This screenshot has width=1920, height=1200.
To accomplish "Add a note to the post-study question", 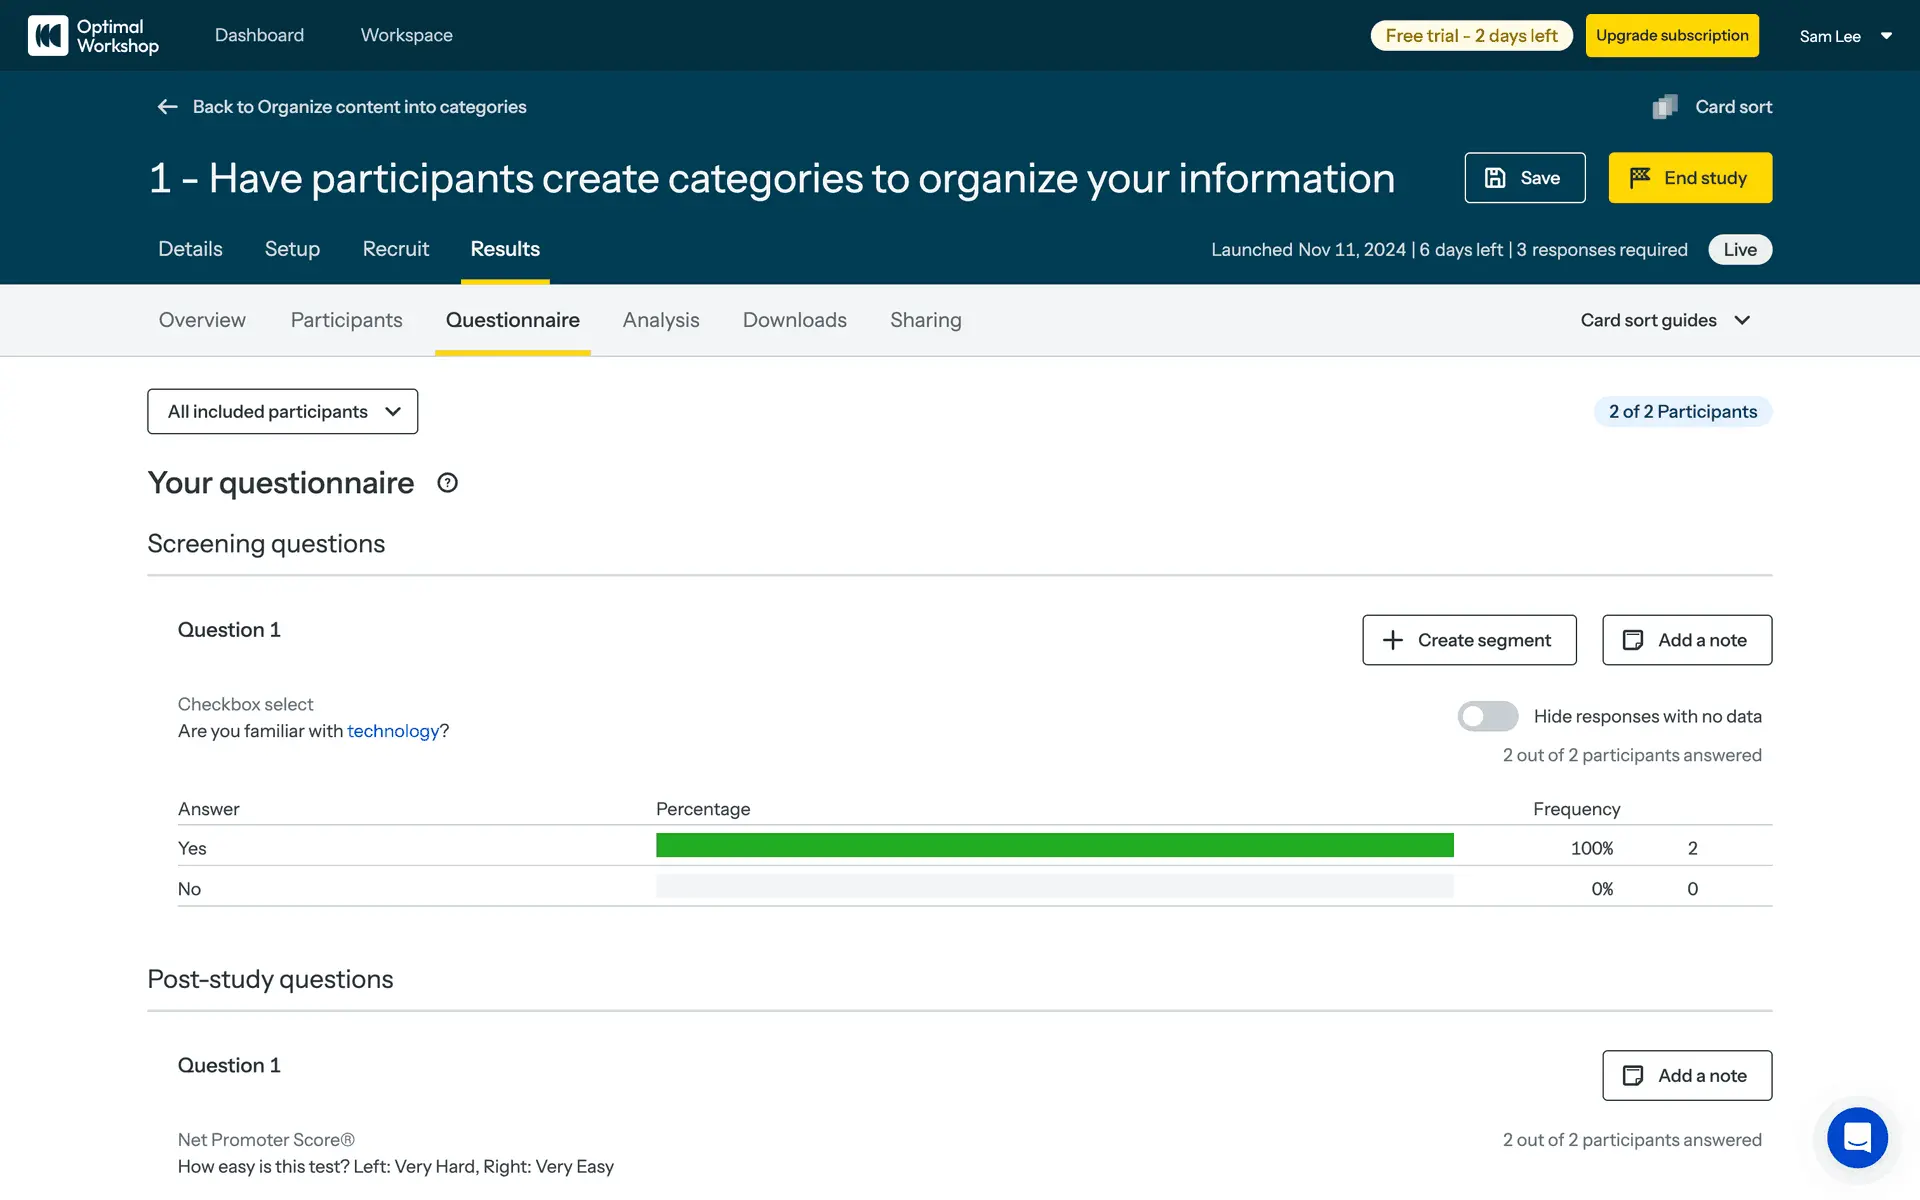I will point(1686,1076).
